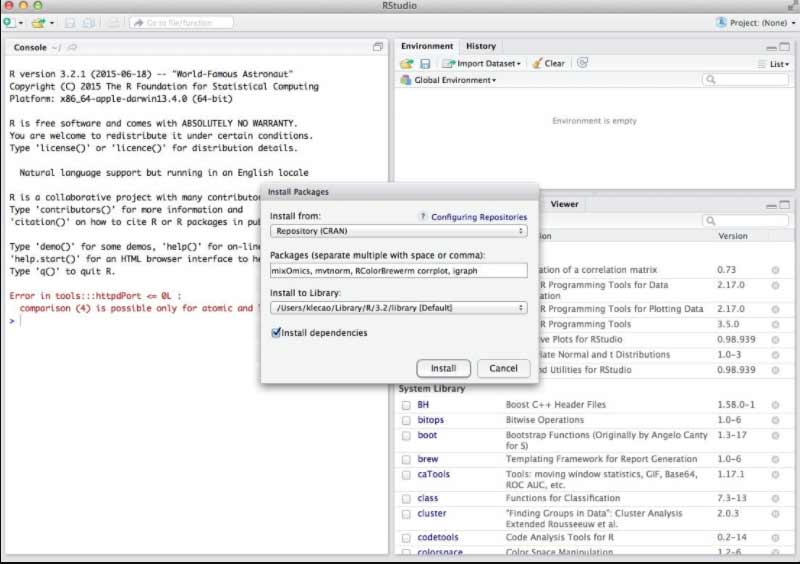Screen dimensions: 800x564
Task: Click the print icon in main toolbar
Action: point(113,23)
